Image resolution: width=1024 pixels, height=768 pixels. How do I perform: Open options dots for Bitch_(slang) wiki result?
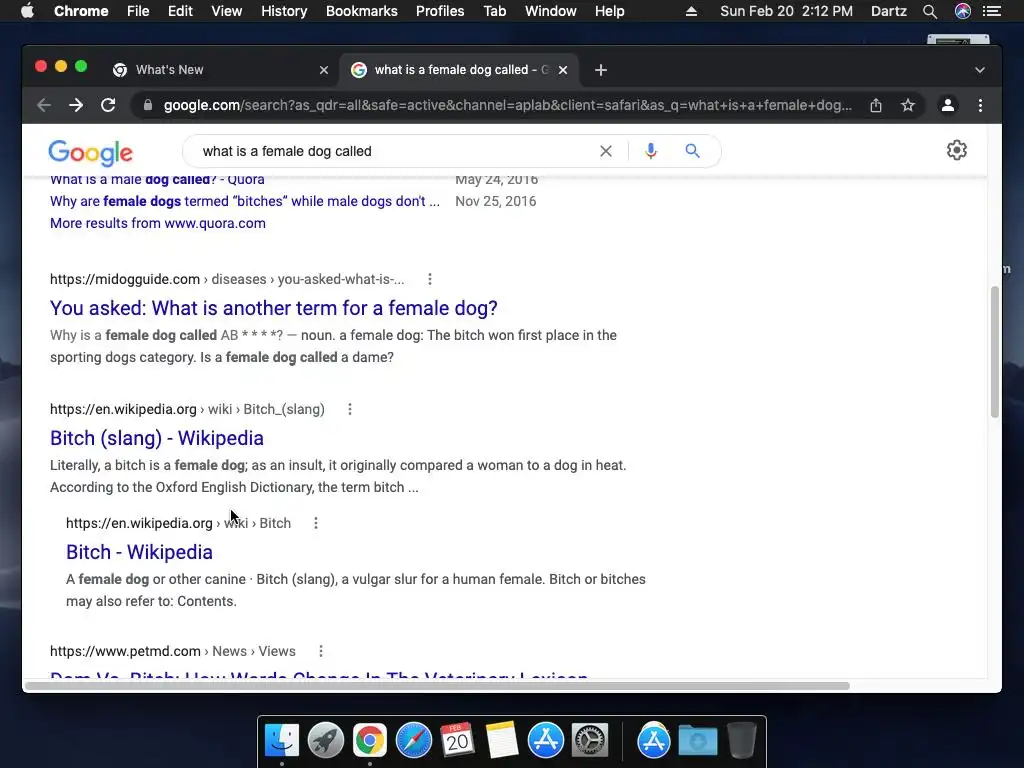[350, 409]
